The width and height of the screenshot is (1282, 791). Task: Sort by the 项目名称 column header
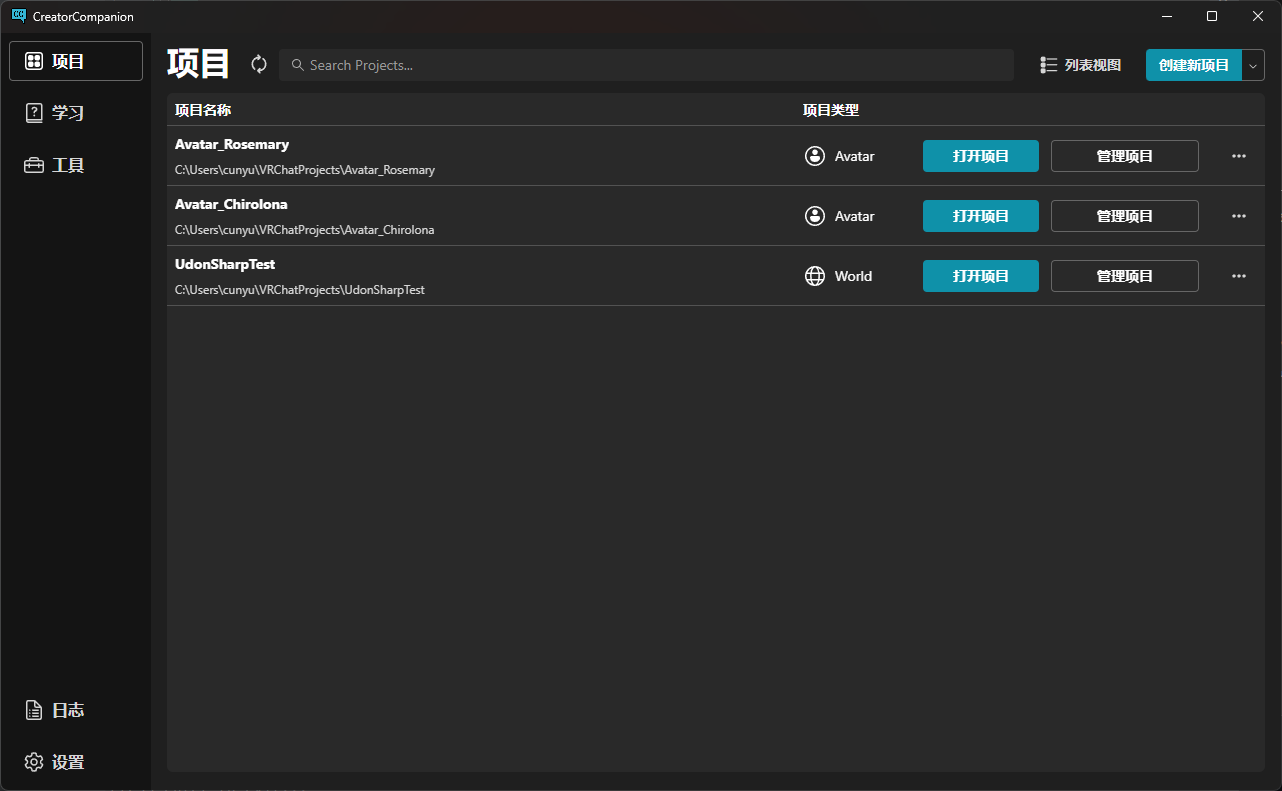(203, 110)
